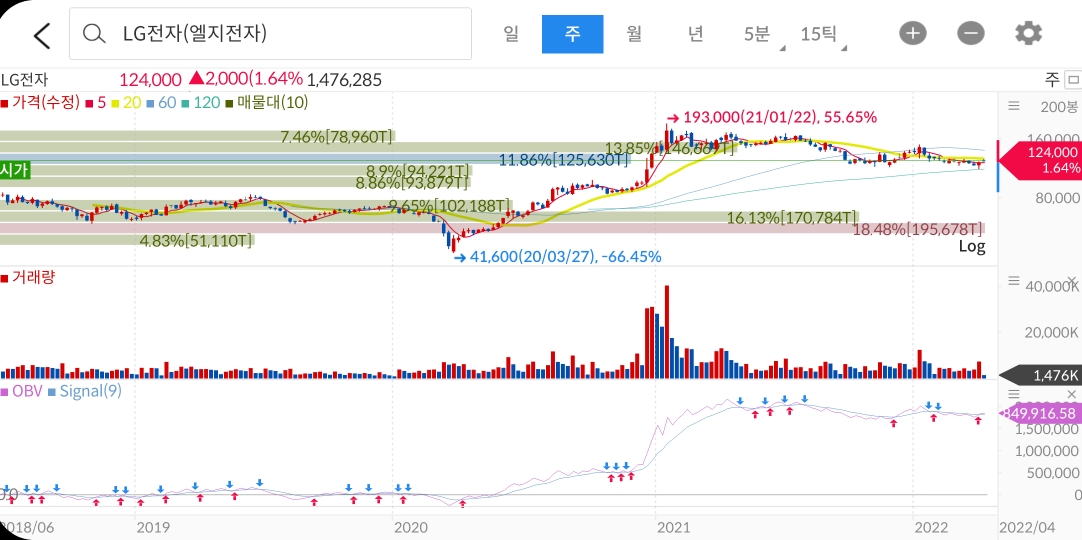Click the 20,000K volume axis label
Screen dimensions: 1082x540
[1052, 332]
